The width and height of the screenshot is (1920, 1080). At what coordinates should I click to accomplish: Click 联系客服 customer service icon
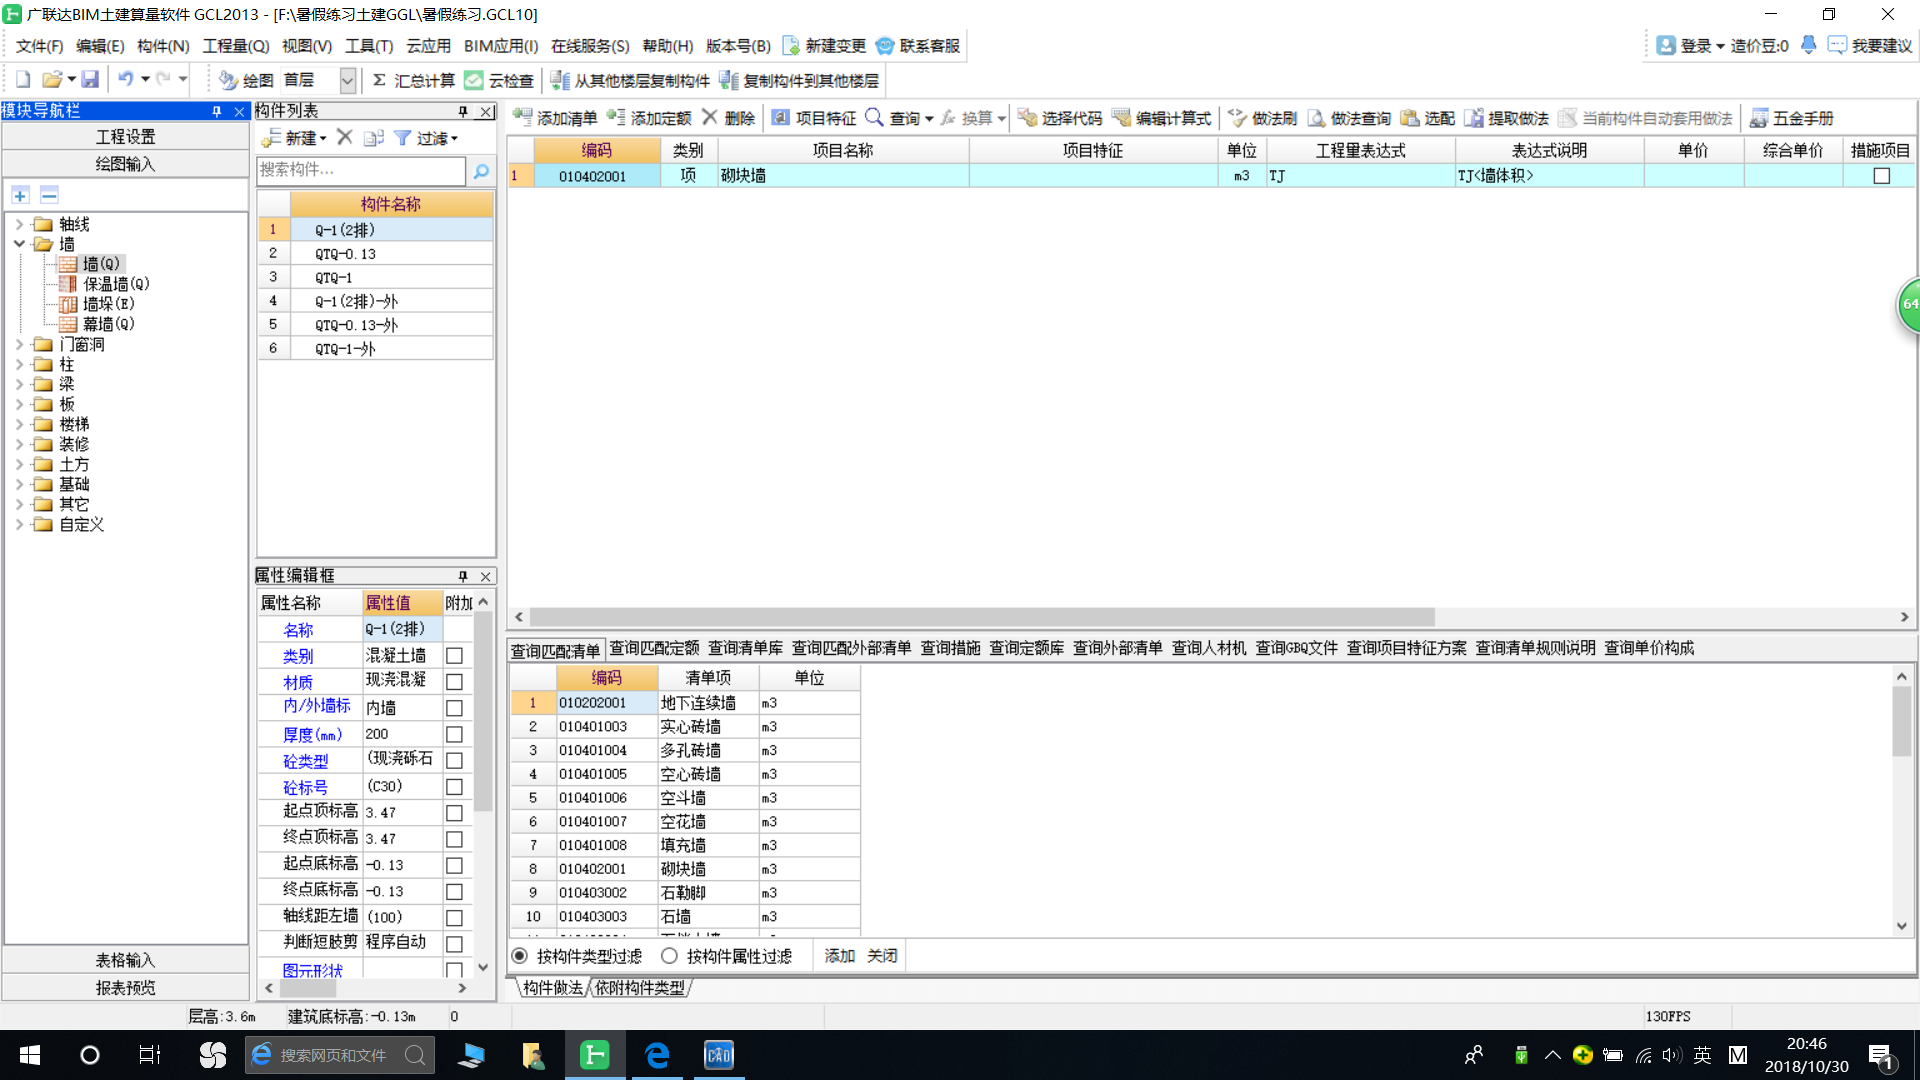click(x=917, y=46)
